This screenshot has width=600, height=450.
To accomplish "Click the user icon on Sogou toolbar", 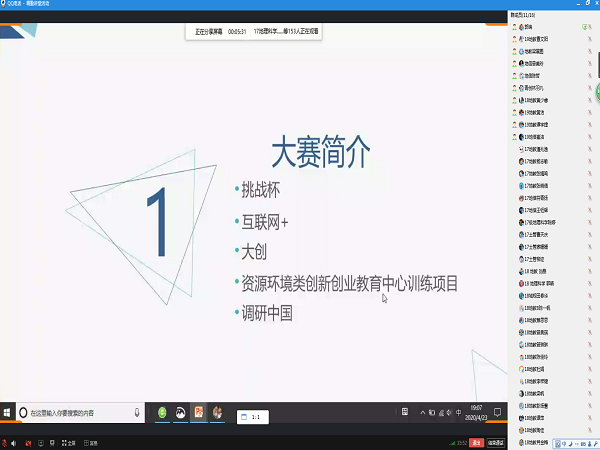I will [590, 444].
